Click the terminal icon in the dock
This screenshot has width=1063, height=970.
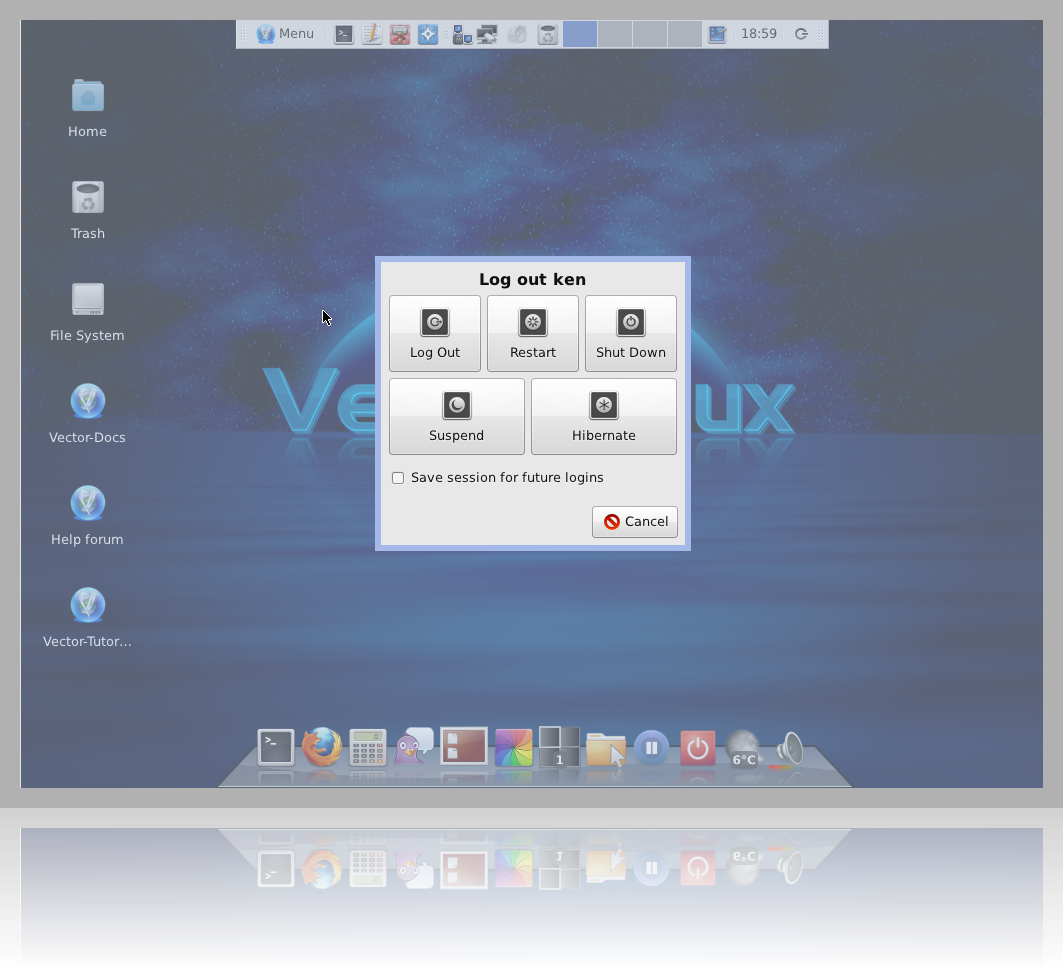276,747
